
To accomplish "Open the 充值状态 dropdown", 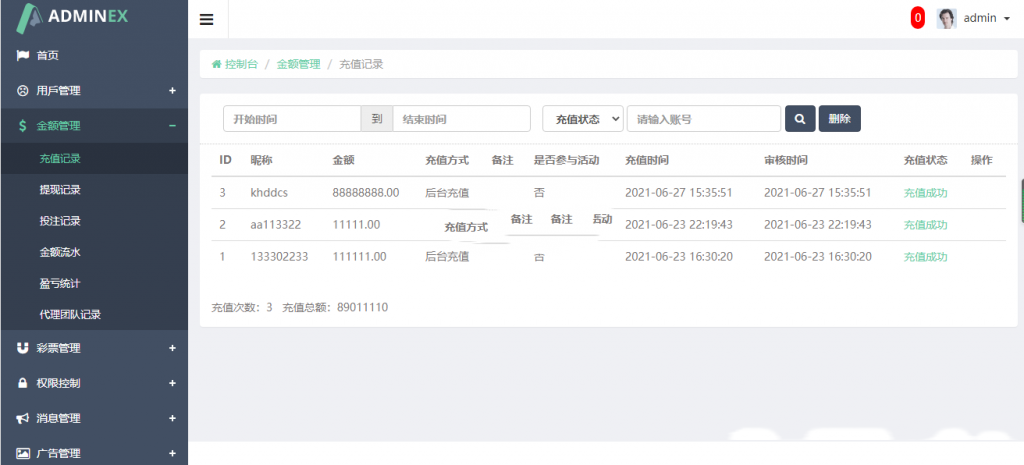I will coord(583,119).
